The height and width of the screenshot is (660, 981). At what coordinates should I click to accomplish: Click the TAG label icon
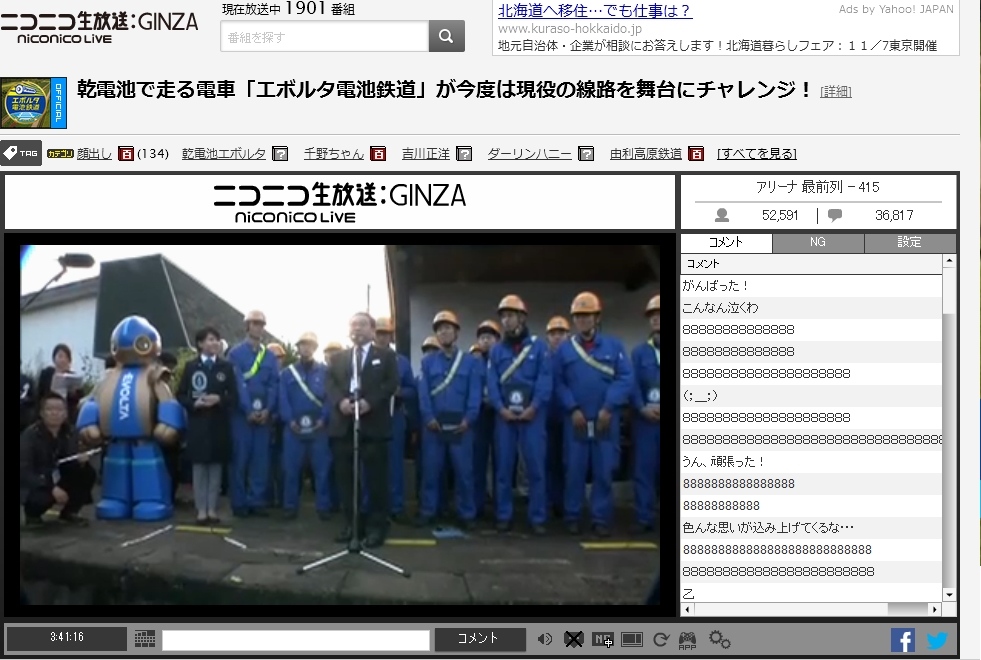tap(21, 153)
